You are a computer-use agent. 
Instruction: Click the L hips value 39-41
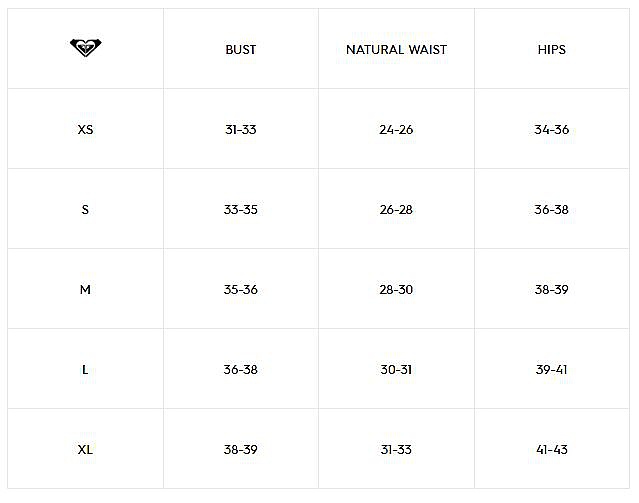point(552,370)
